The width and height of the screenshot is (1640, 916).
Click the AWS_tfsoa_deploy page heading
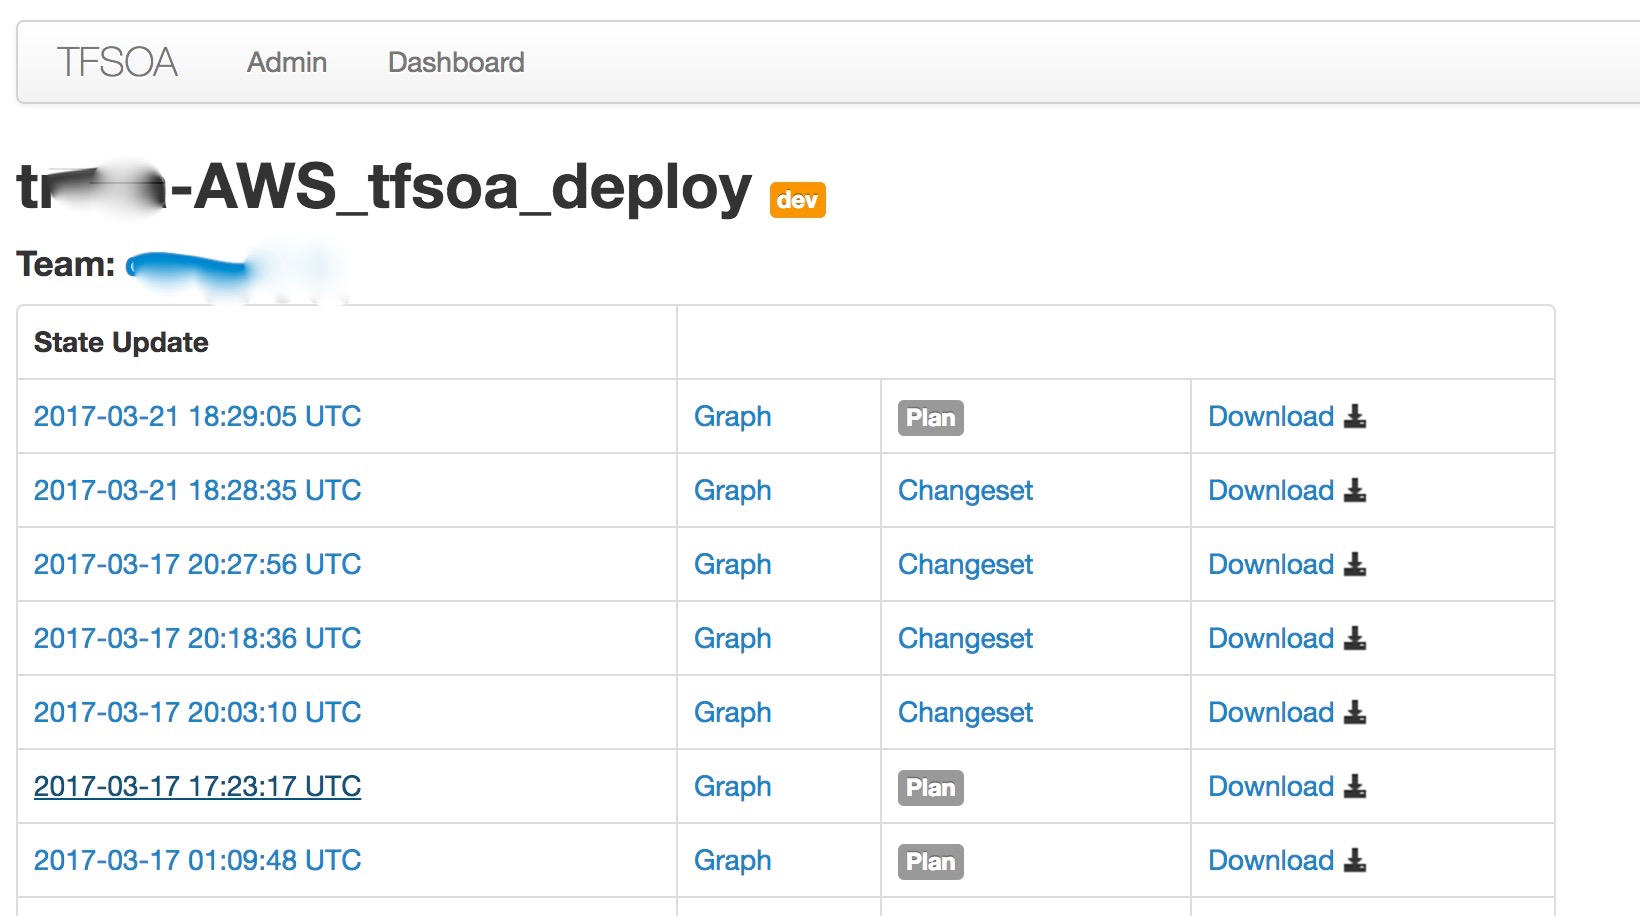coord(384,187)
